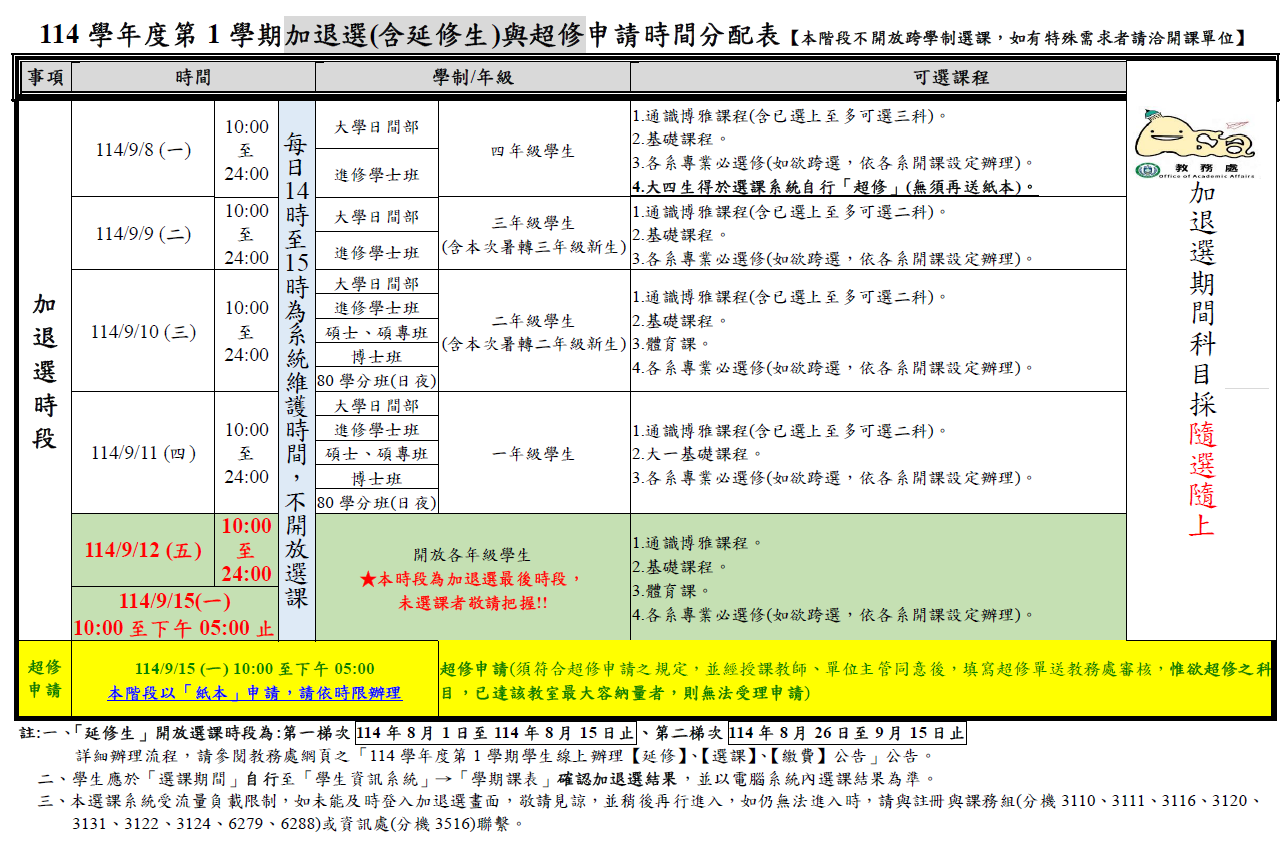1285x842 pixels.
Task: Click the vertical 加退選時段 cell
Action: pyautogui.click(x=46, y=372)
